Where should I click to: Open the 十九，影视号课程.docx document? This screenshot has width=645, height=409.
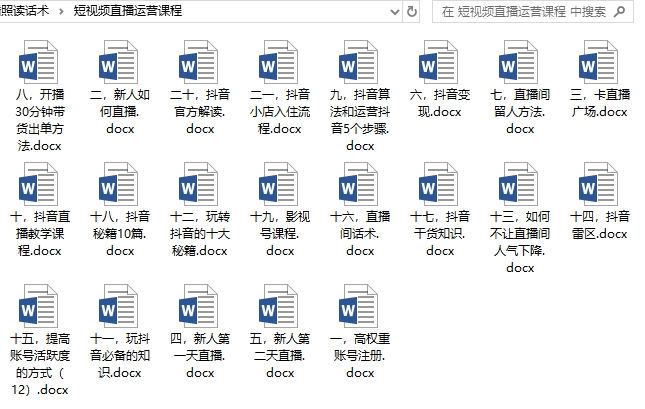[x=279, y=187]
